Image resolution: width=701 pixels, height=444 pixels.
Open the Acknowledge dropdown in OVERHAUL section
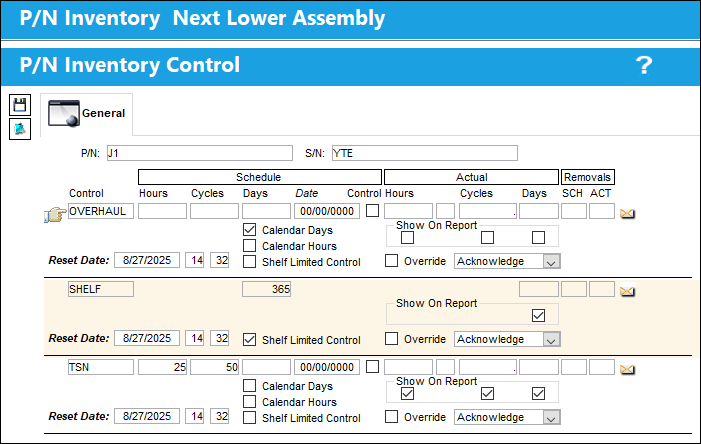point(507,261)
